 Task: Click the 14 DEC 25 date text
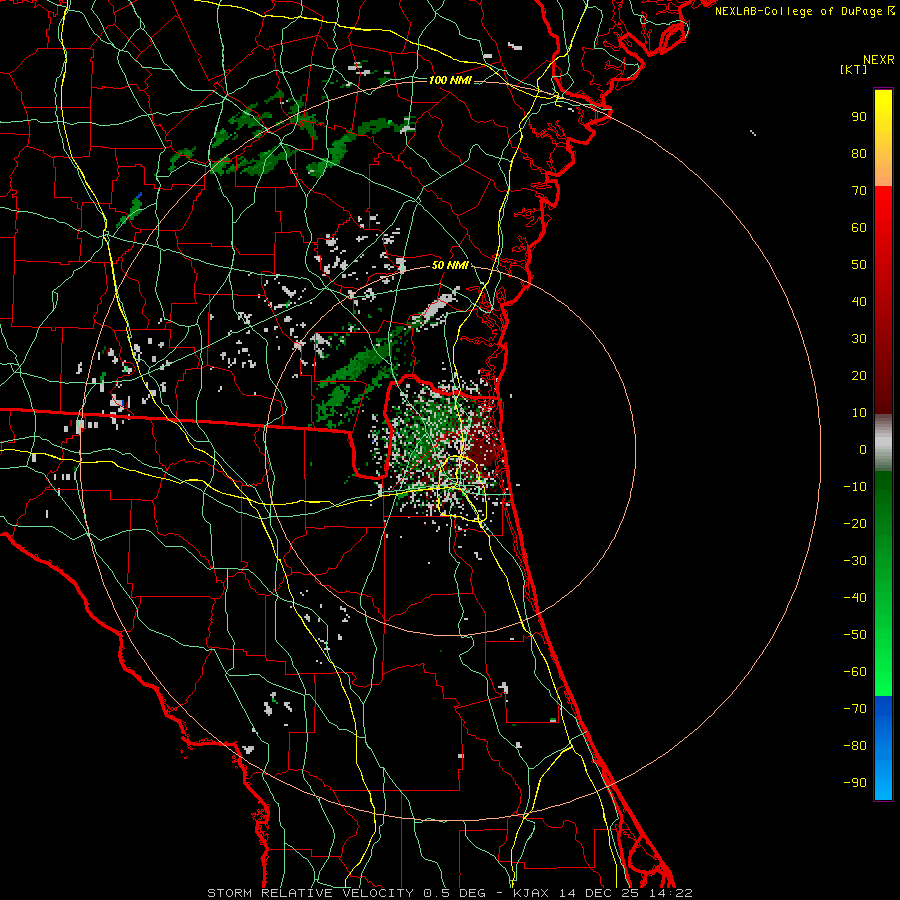tap(598, 893)
